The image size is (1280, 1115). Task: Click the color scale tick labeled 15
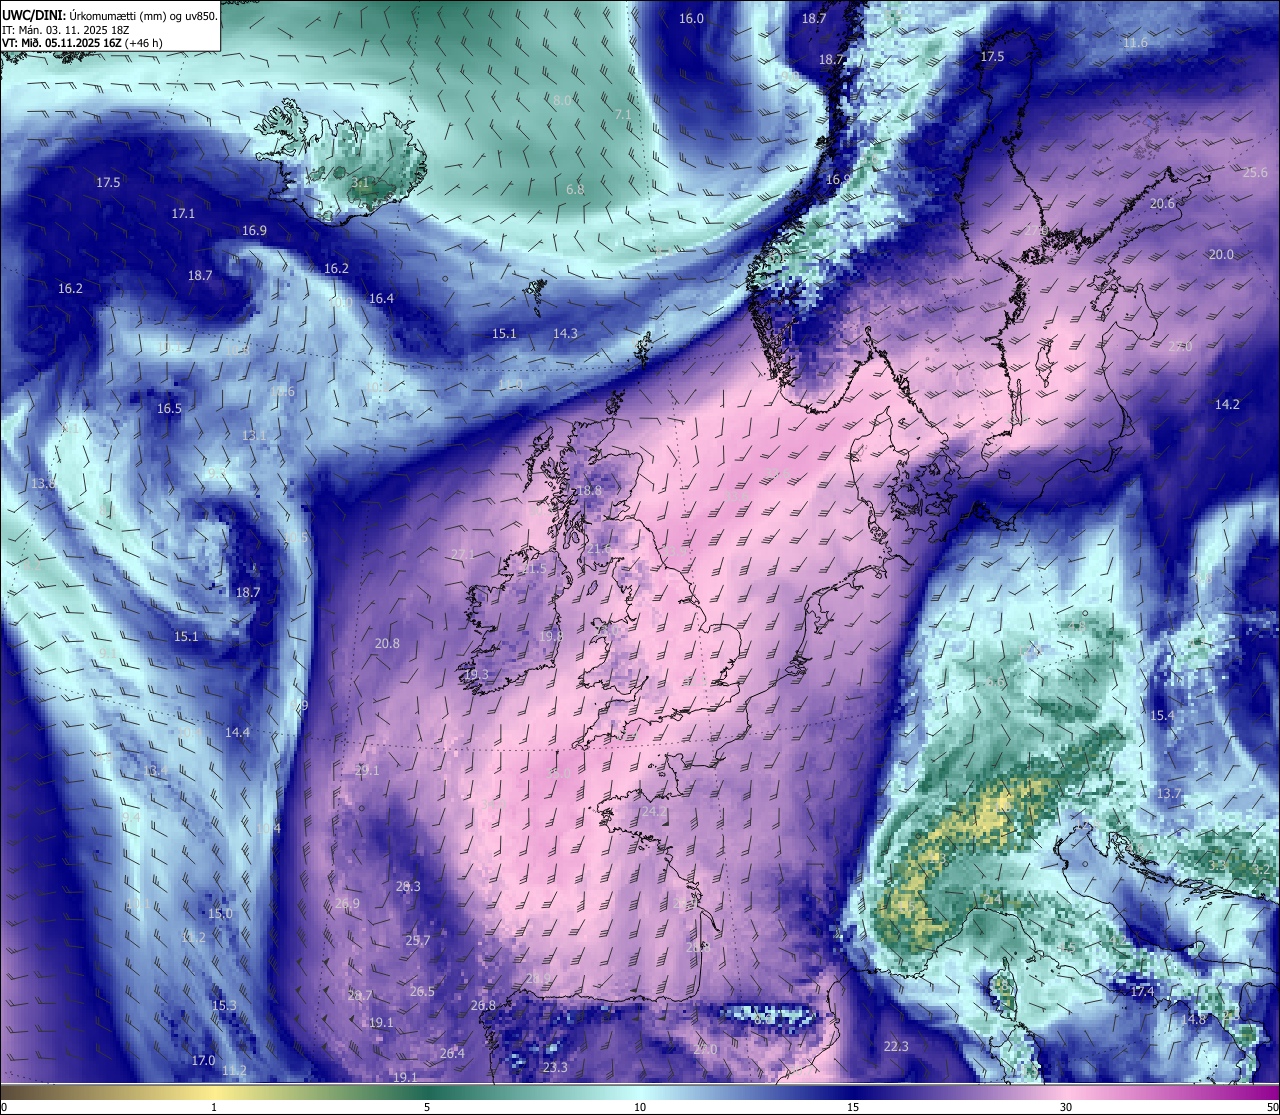point(853,1106)
